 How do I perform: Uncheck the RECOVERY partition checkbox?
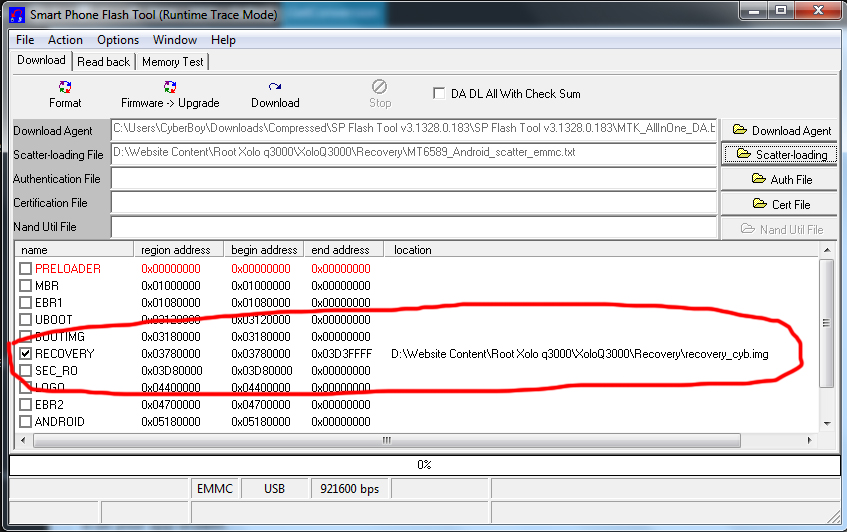coord(25,353)
